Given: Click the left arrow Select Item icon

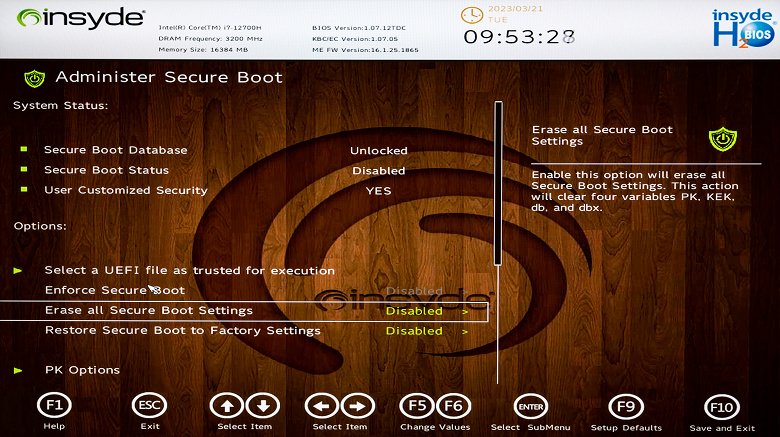Looking at the screenshot, I should point(322,406).
